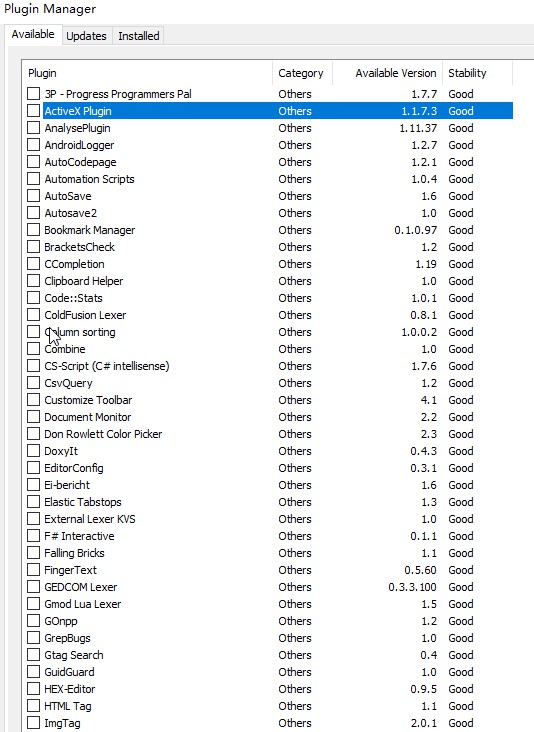This screenshot has width=534, height=732.
Task: Select the FingerText plugin name
Action: coord(70,570)
